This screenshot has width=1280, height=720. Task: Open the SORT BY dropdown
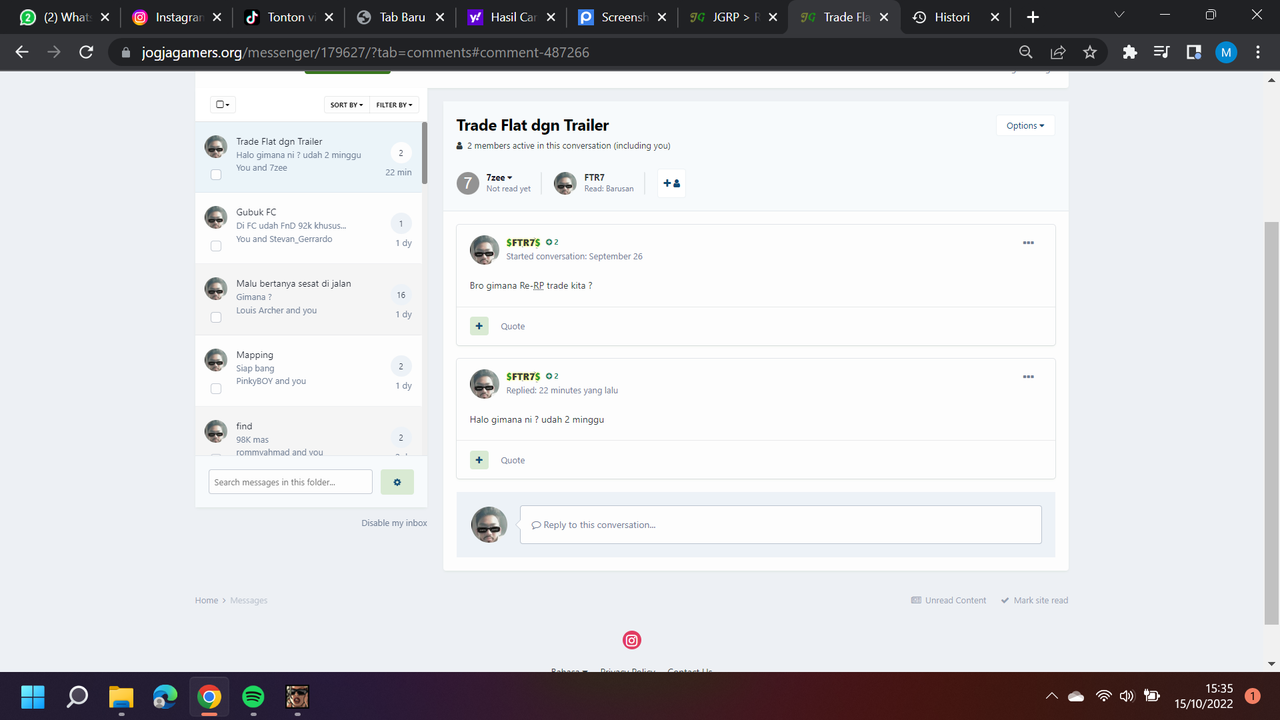(x=346, y=104)
